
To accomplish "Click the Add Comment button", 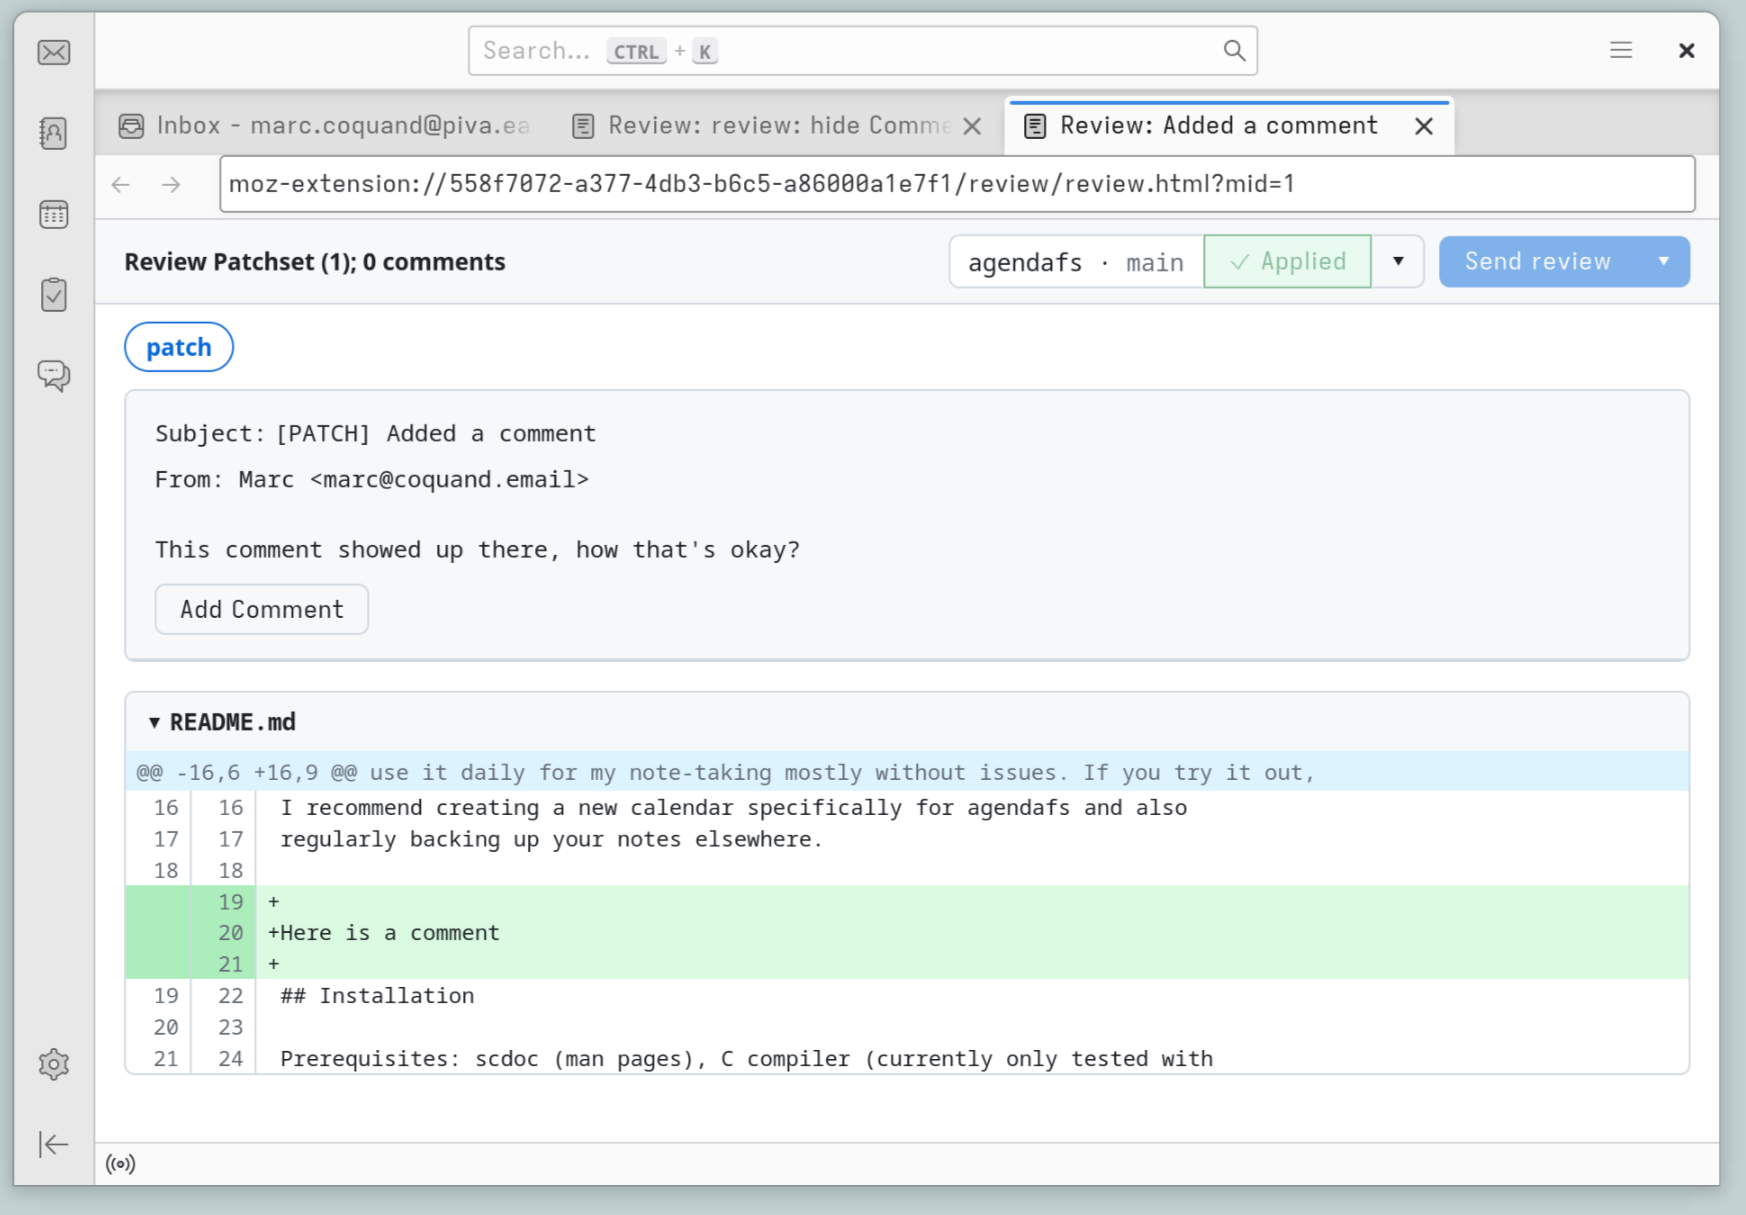I will click(262, 610).
